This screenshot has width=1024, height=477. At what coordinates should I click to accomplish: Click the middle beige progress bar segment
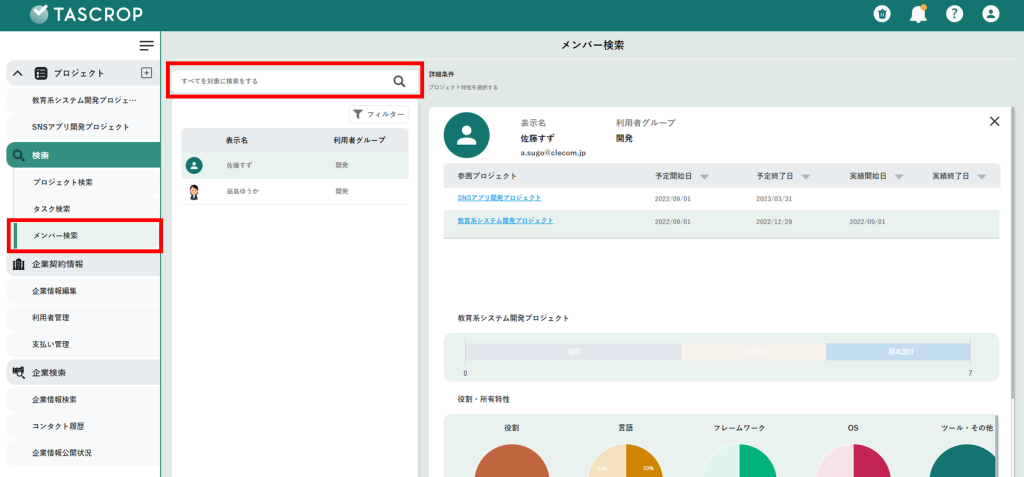click(x=754, y=352)
